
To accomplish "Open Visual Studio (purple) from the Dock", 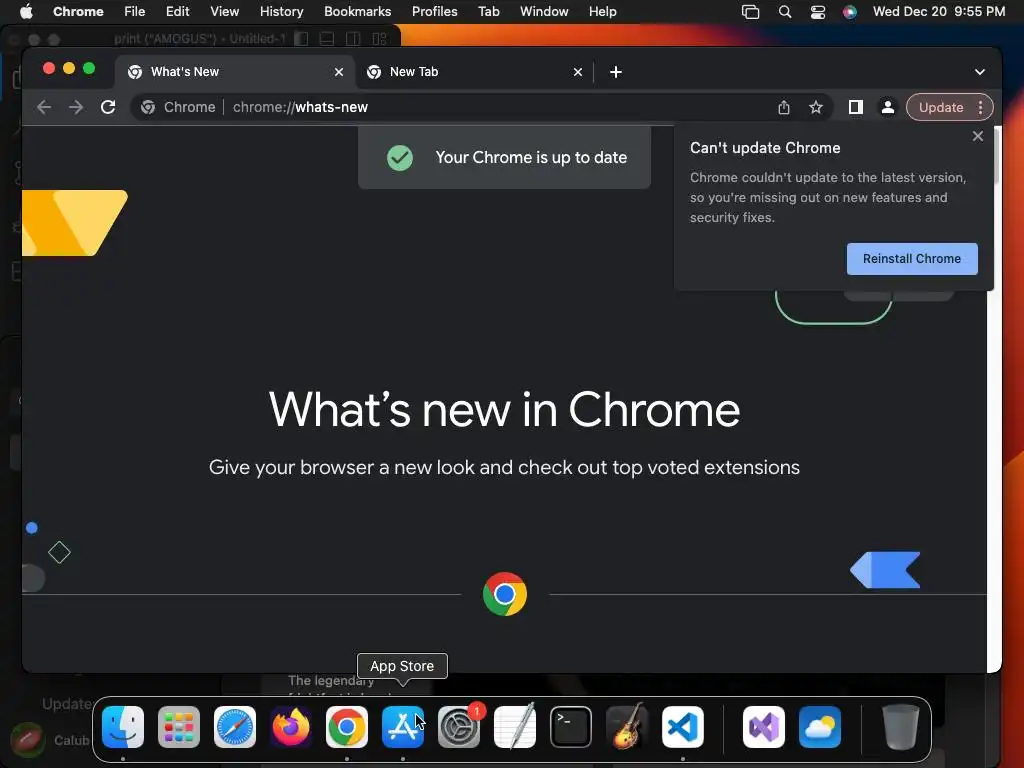I will coord(764,727).
